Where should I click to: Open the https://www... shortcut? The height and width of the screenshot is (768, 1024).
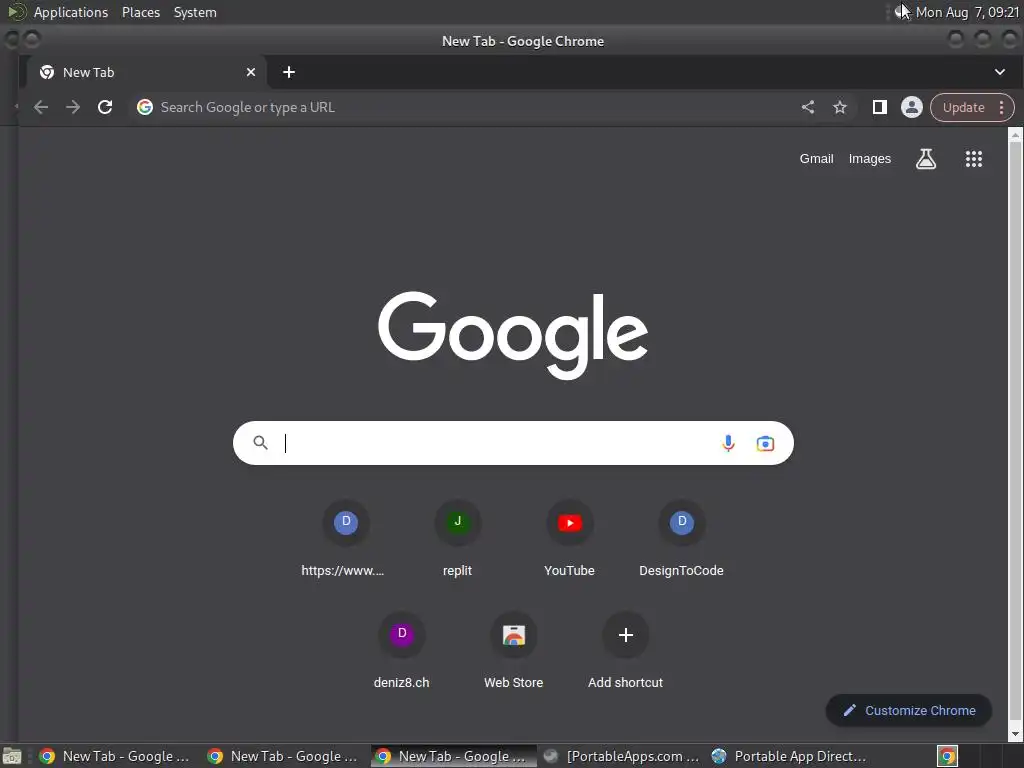coord(345,539)
